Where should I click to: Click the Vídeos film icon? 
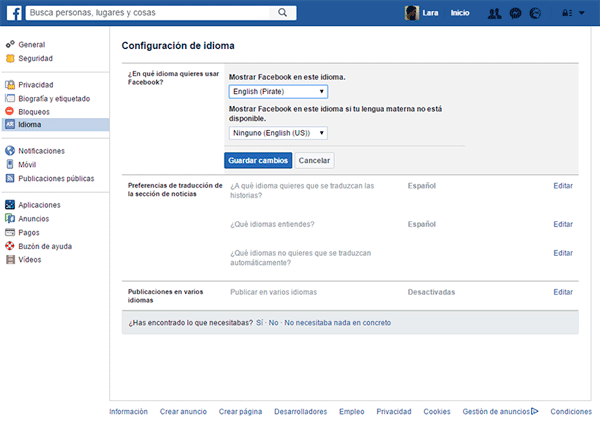[10, 259]
